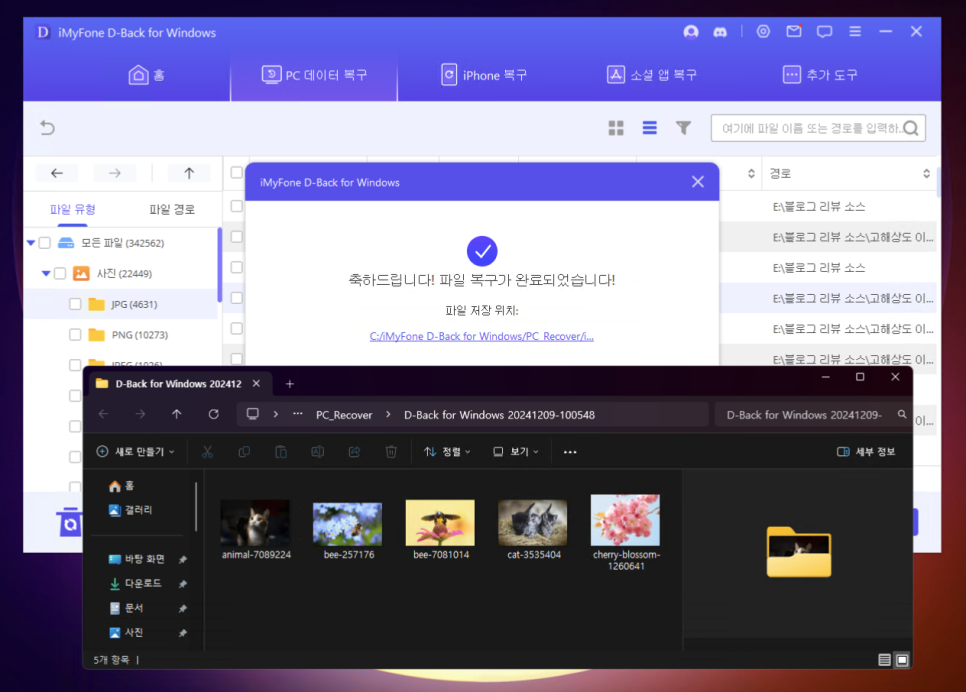The height and width of the screenshot is (692, 966).
Task: Open the filter funnel icon
Action: point(683,128)
